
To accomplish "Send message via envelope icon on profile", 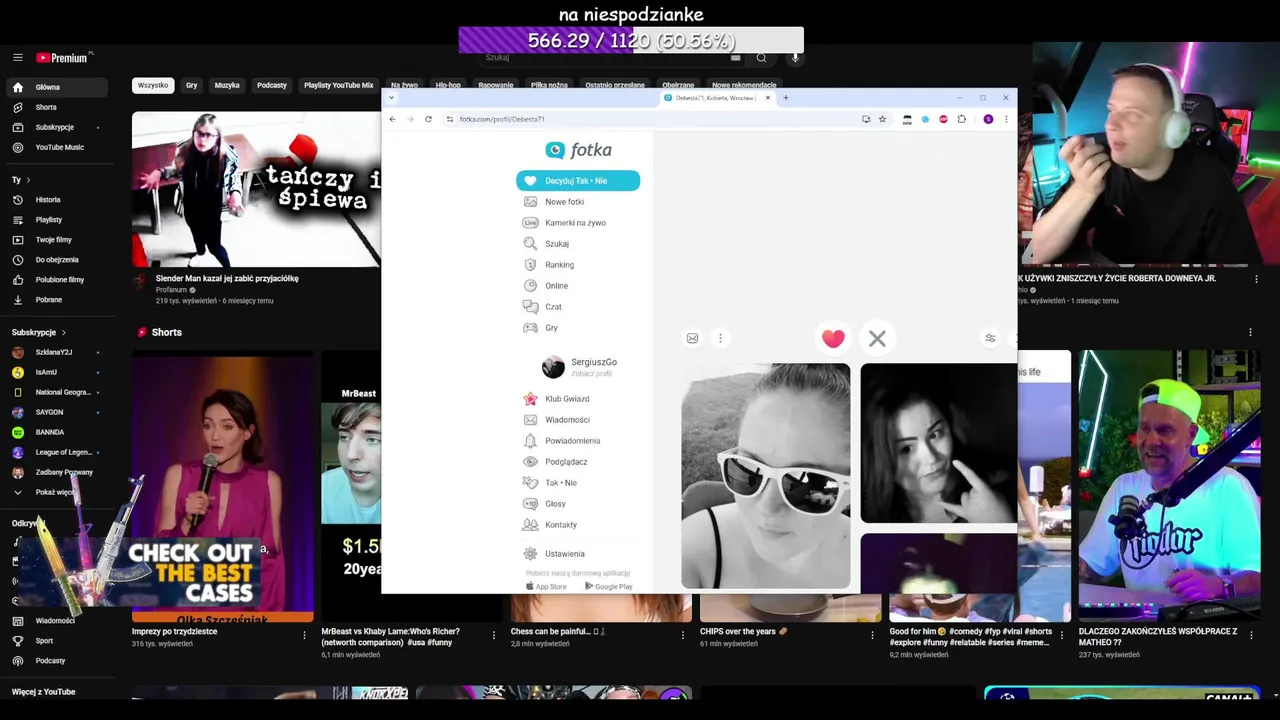I will pyautogui.click(x=692, y=338).
